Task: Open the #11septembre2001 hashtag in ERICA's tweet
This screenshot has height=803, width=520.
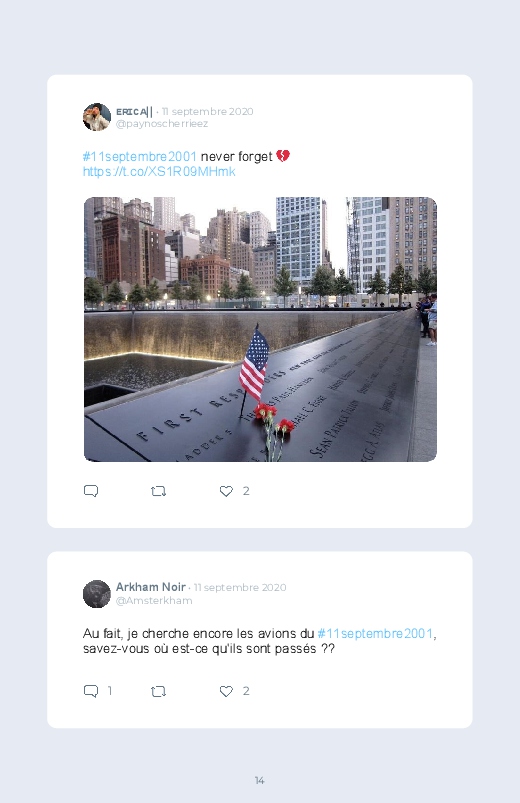Action: click(x=139, y=156)
